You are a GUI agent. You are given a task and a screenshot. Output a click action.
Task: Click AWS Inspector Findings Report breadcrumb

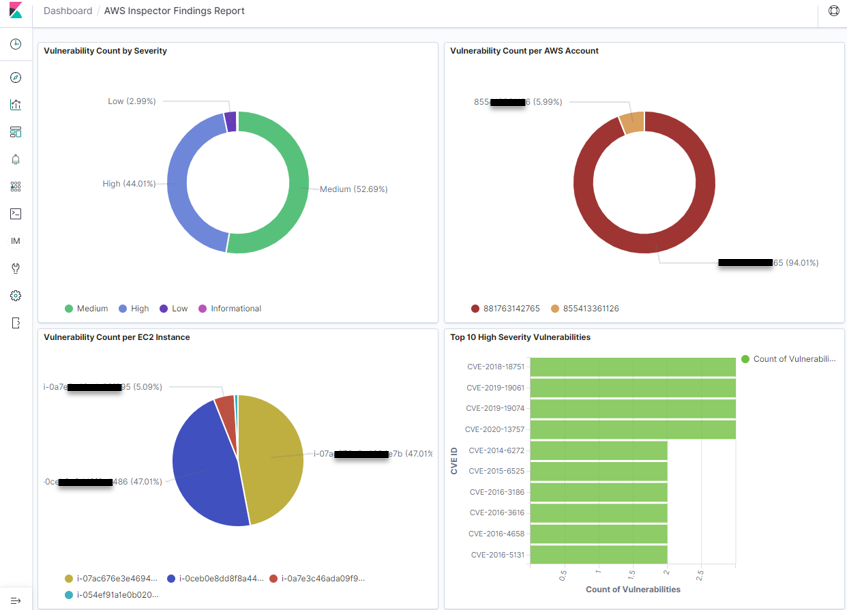pos(174,11)
